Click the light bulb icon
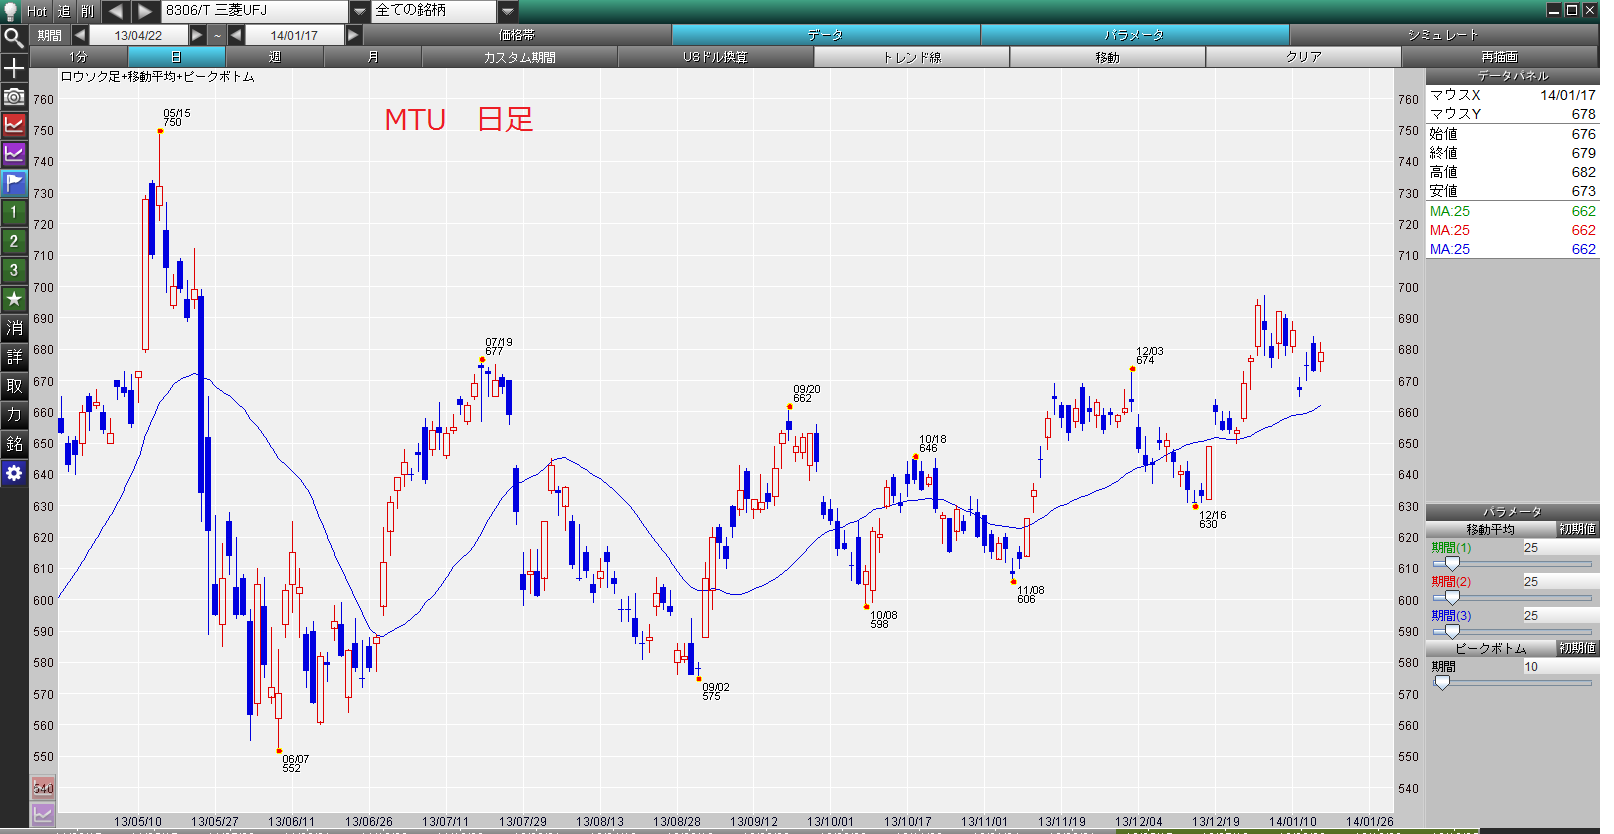Image resolution: width=1614 pixels, height=834 pixels. pyautogui.click(x=11, y=11)
